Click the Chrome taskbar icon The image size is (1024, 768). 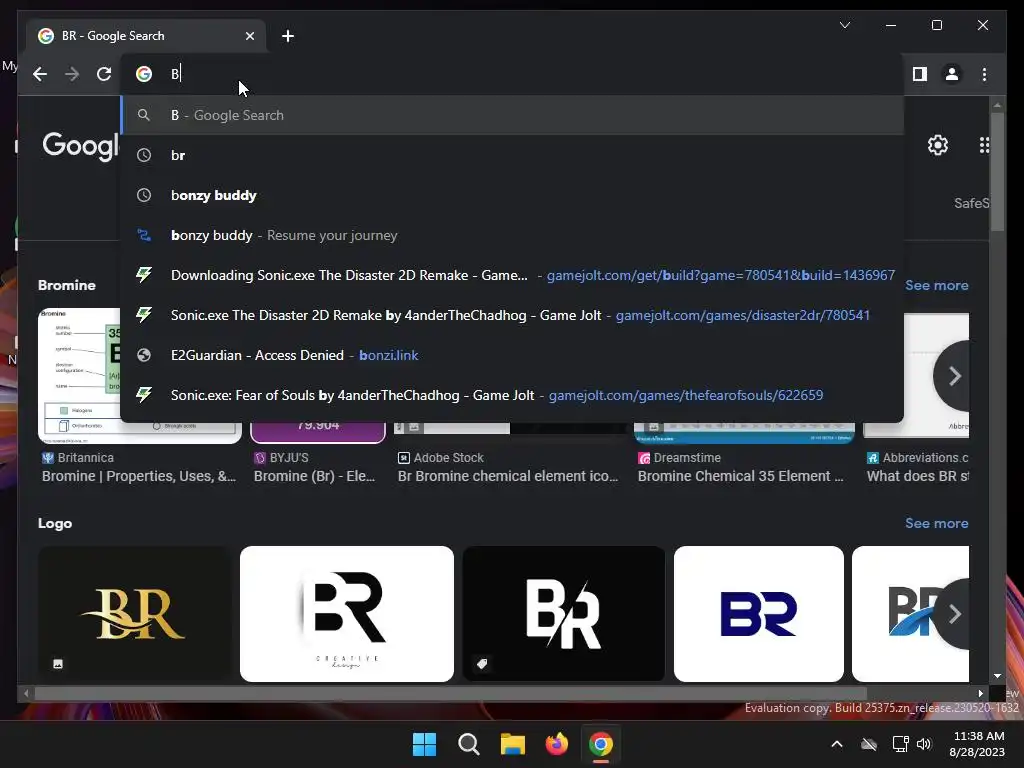[x=601, y=744]
